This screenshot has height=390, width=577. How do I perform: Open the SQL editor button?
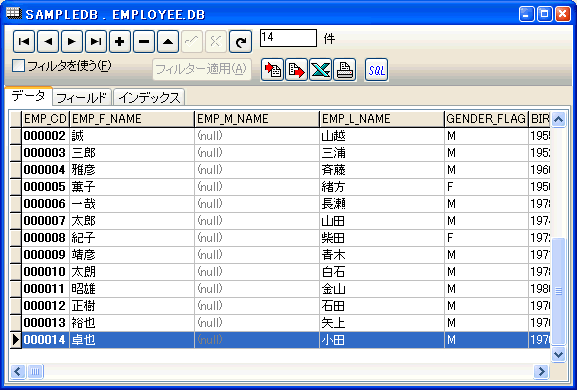coord(376,70)
